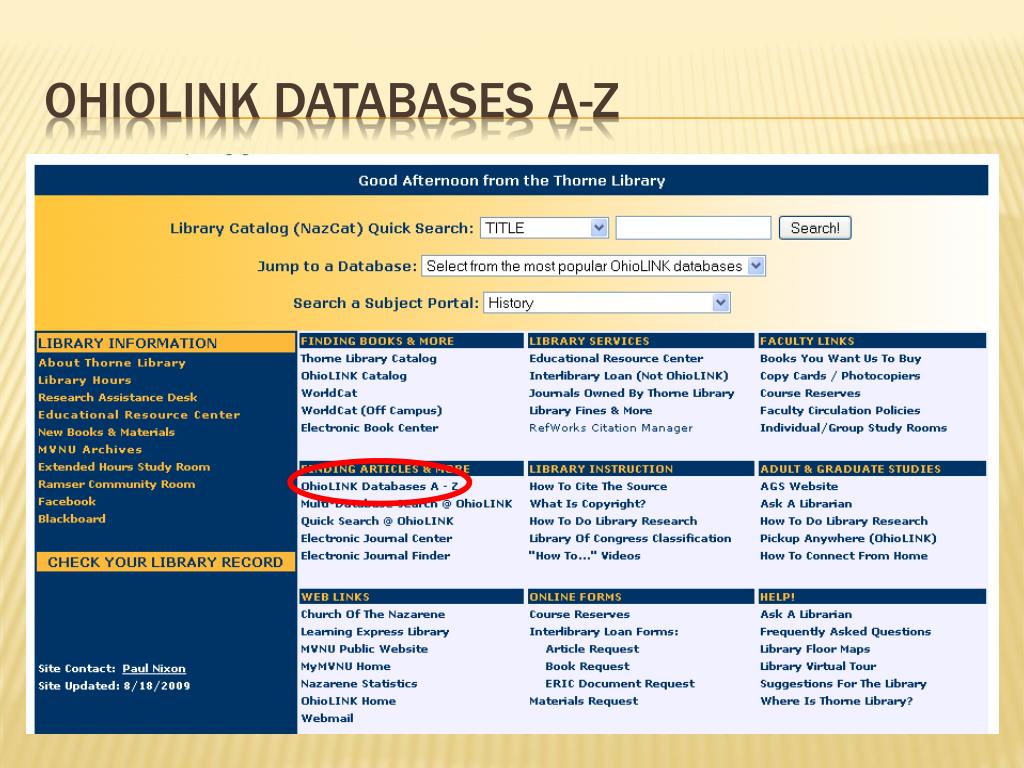Open the Blackboard link
Viewport: 1024px width, 768px height.
pos(72,519)
